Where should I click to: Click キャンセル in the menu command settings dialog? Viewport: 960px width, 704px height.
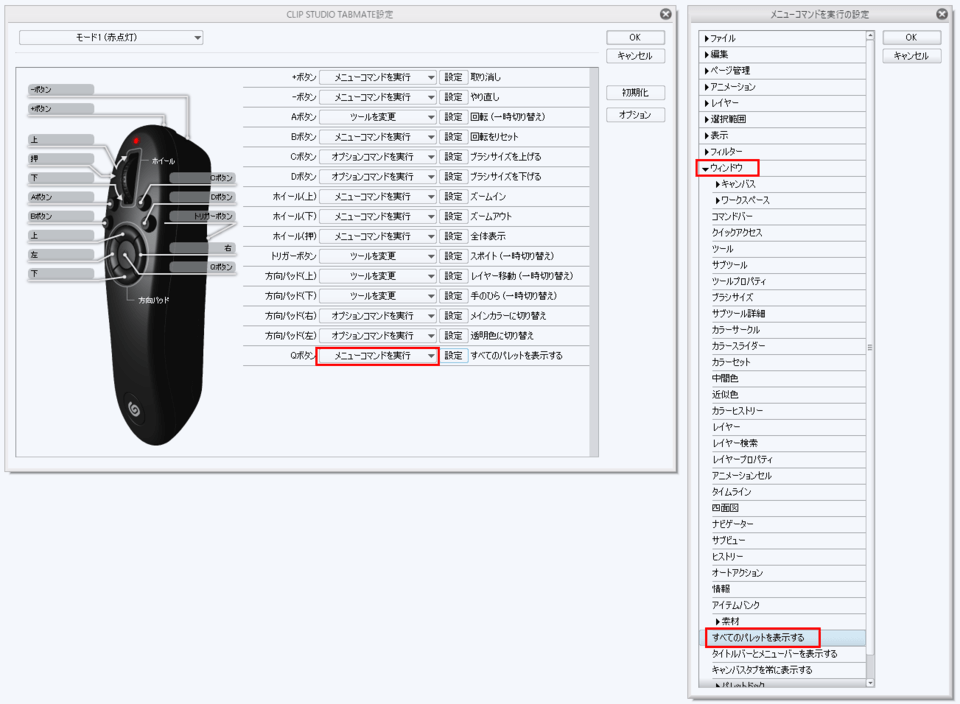(x=911, y=56)
